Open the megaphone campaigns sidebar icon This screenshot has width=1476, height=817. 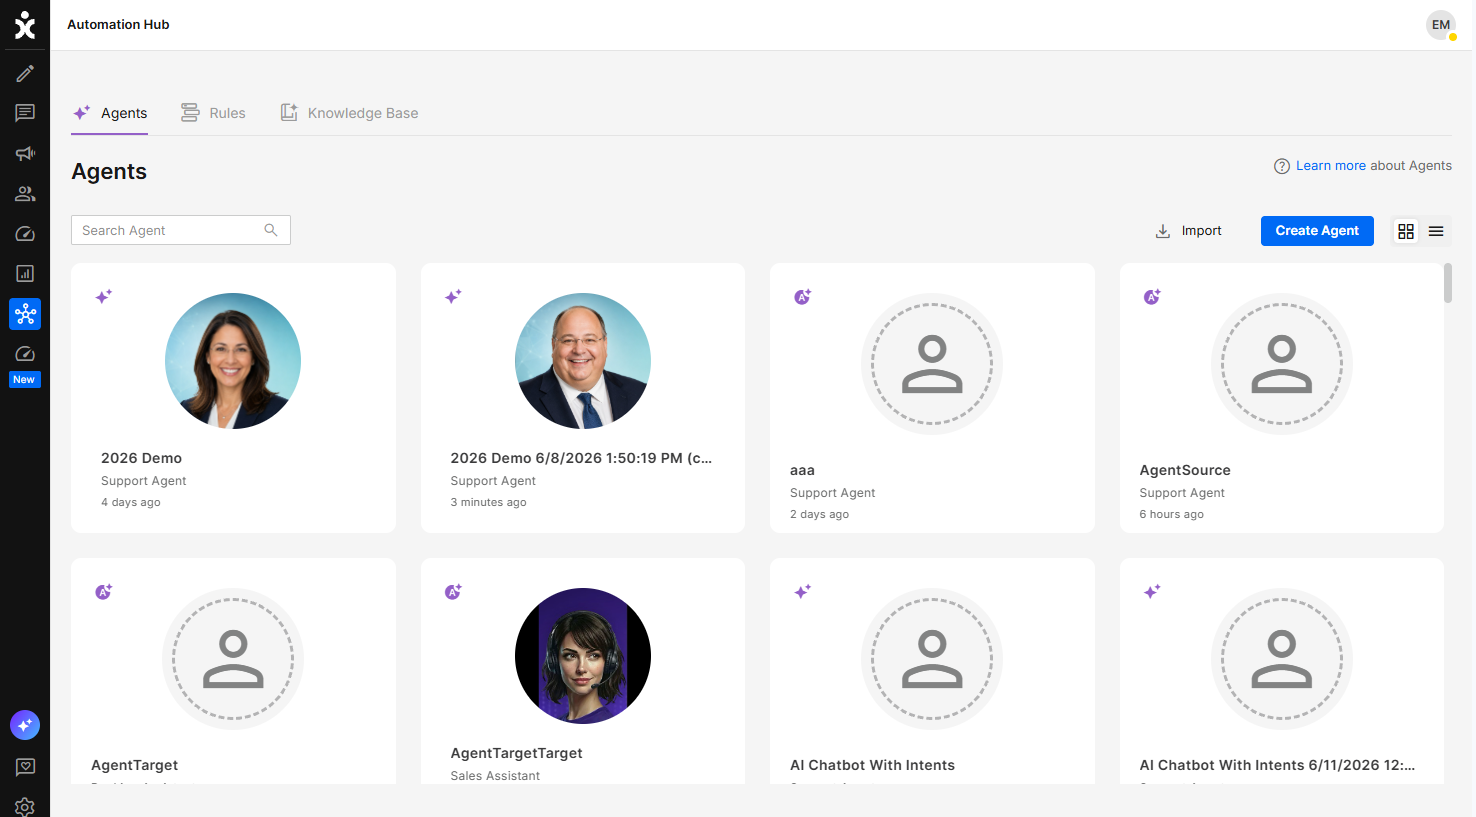coord(25,153)
